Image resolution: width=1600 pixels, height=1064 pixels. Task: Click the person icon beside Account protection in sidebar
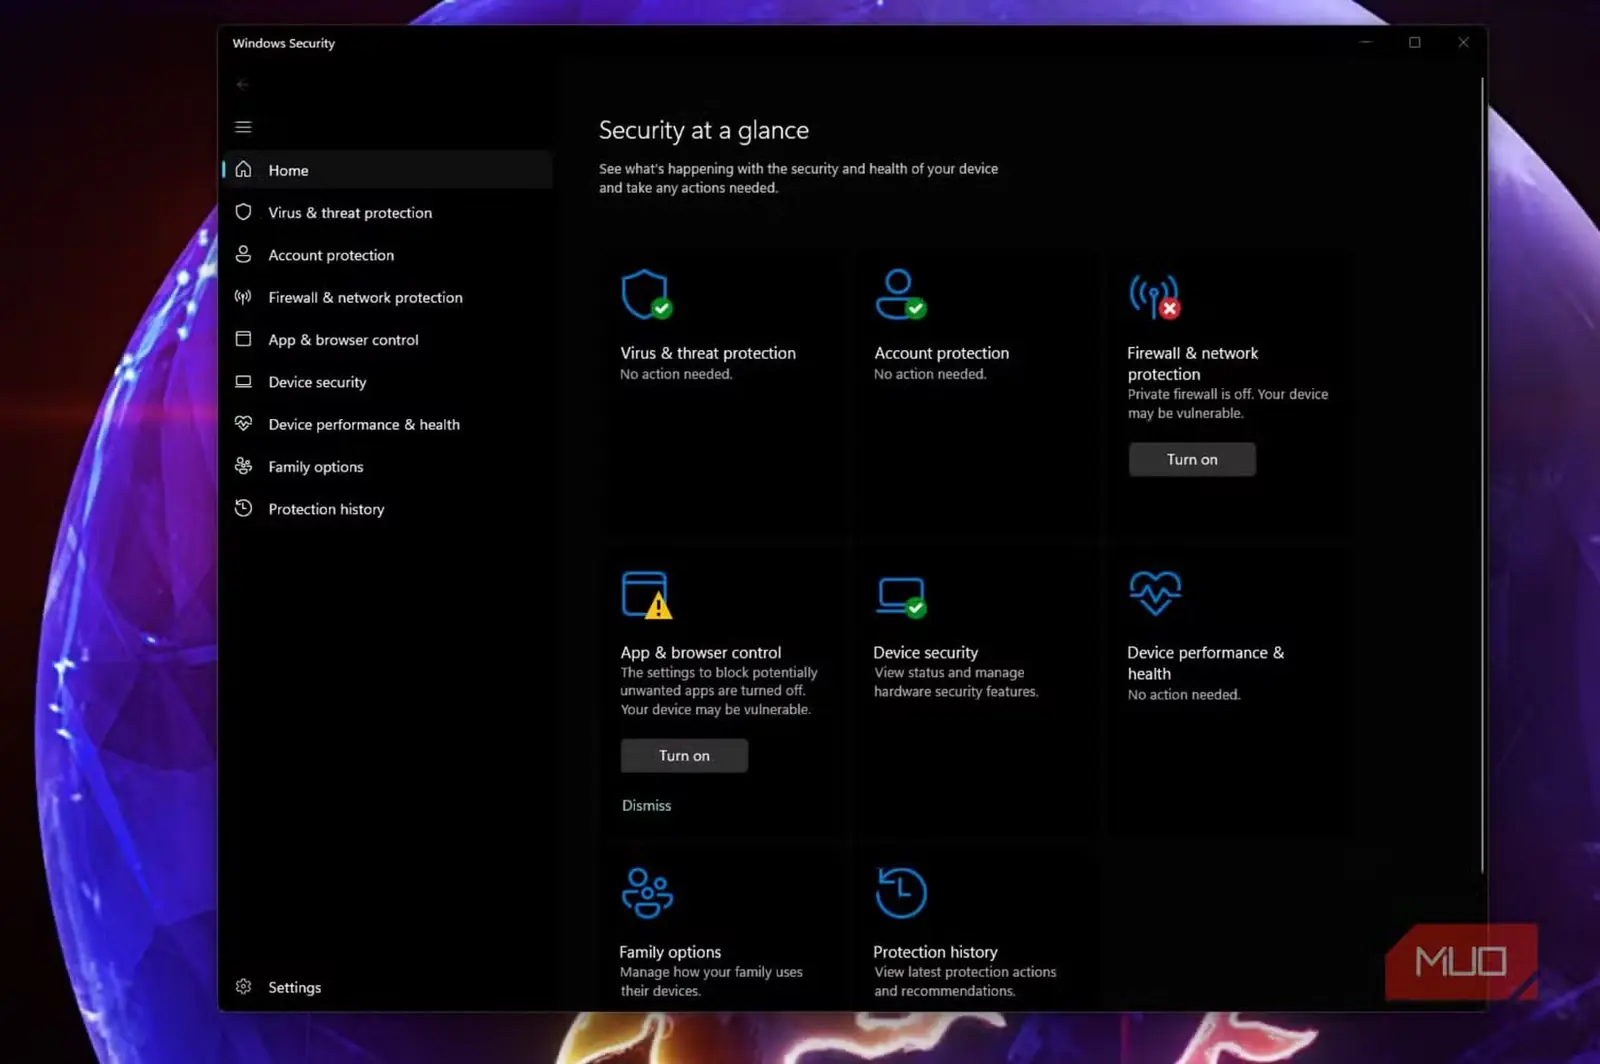click(243, 254)
